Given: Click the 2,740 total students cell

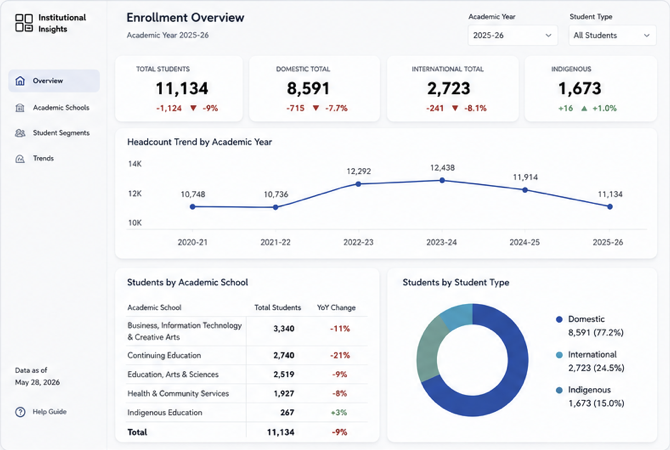Looking at the screenshot, I should click(284, 356).
